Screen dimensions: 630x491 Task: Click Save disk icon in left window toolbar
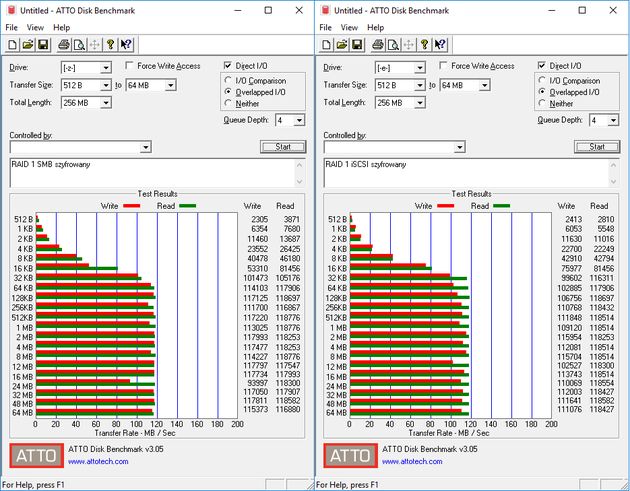click(x=43, y=45)
